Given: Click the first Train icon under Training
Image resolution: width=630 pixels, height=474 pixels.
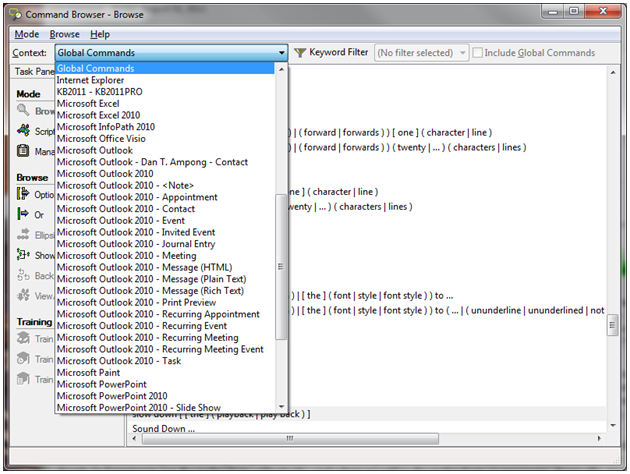Looking at the screenshot, I should click(23, 338).
